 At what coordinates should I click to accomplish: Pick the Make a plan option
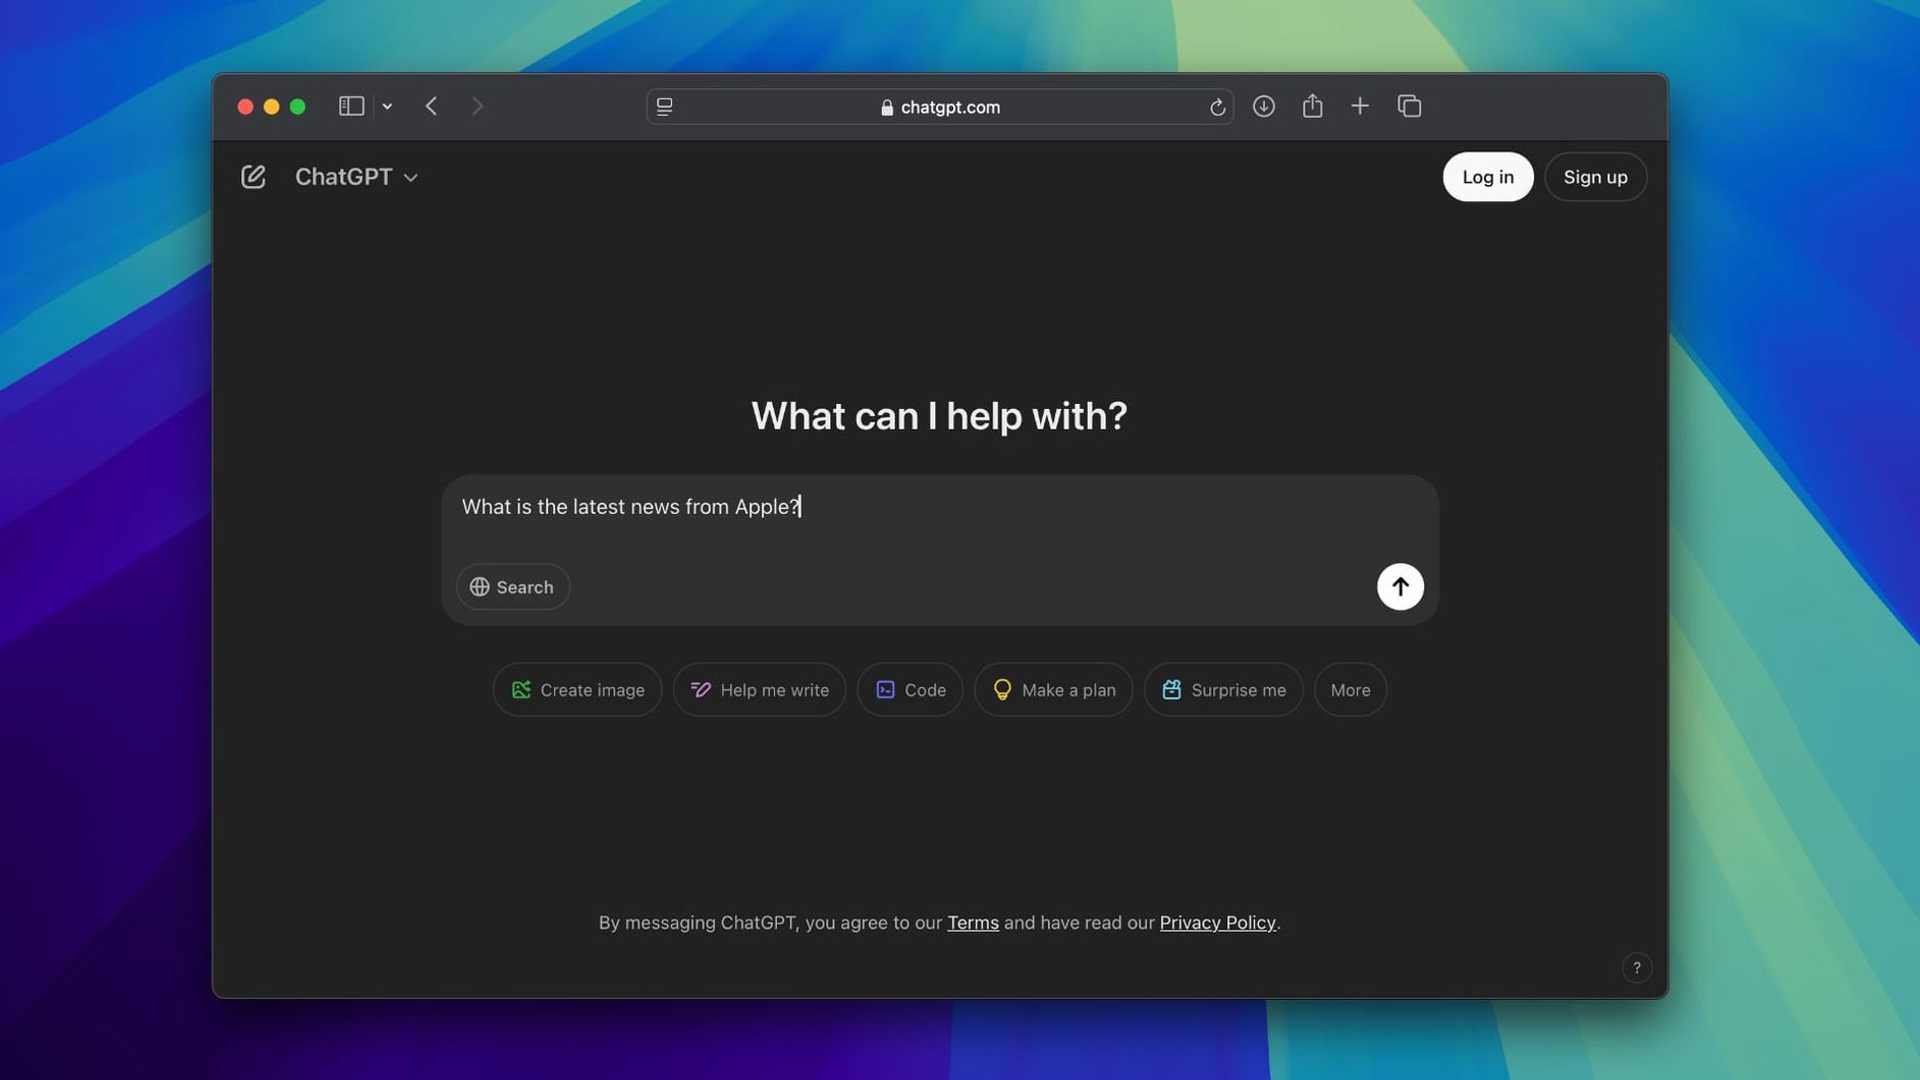1053,689
